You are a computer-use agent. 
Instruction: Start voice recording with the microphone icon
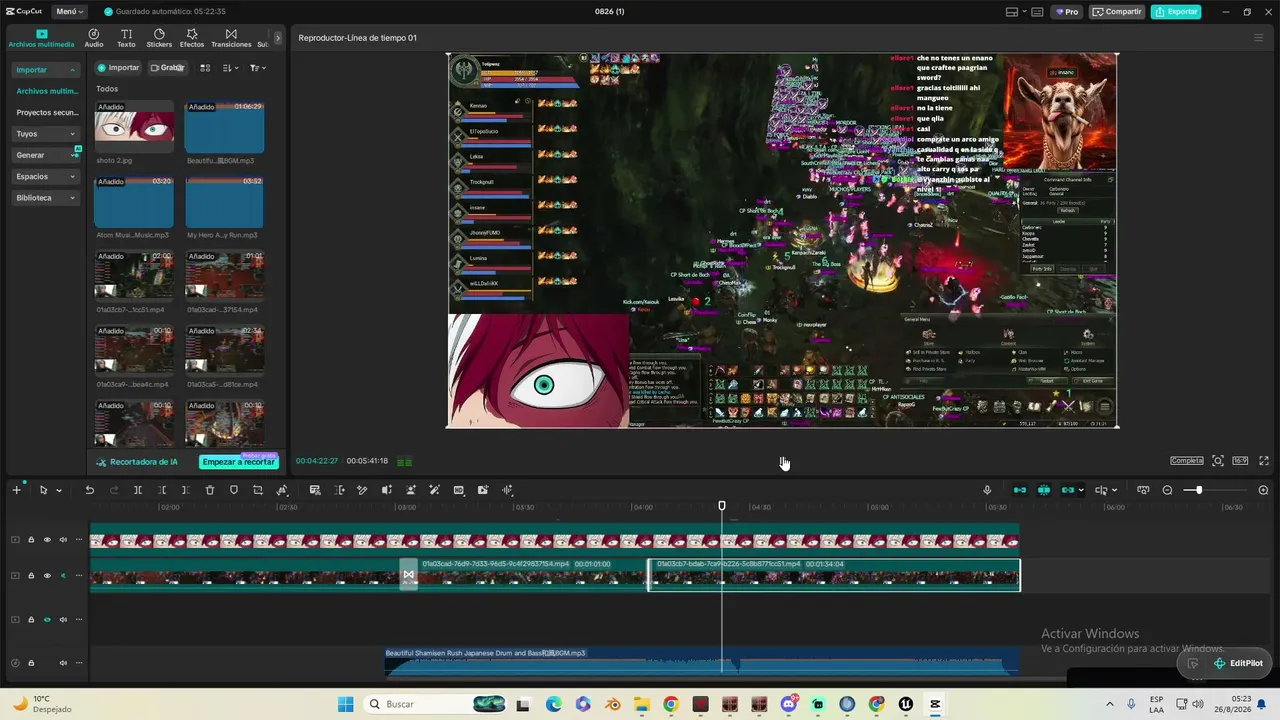tap(987, 490)
